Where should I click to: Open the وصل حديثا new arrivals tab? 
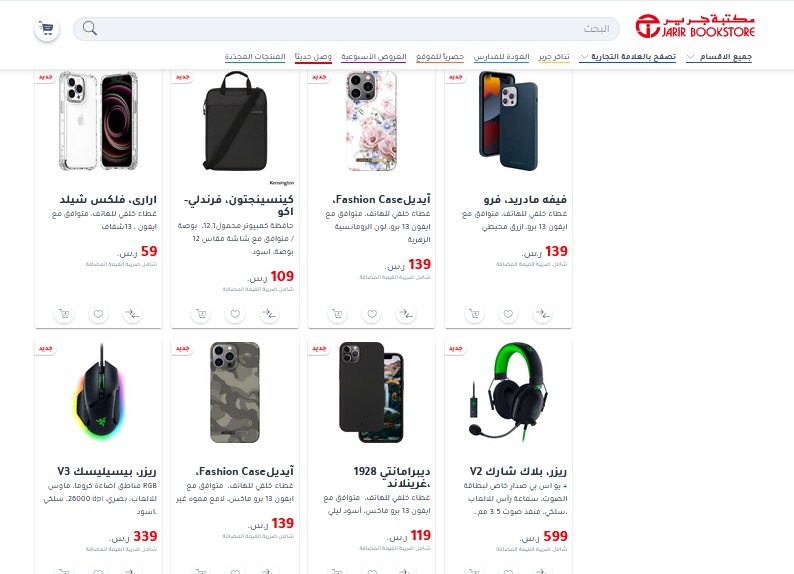(313, 57)
